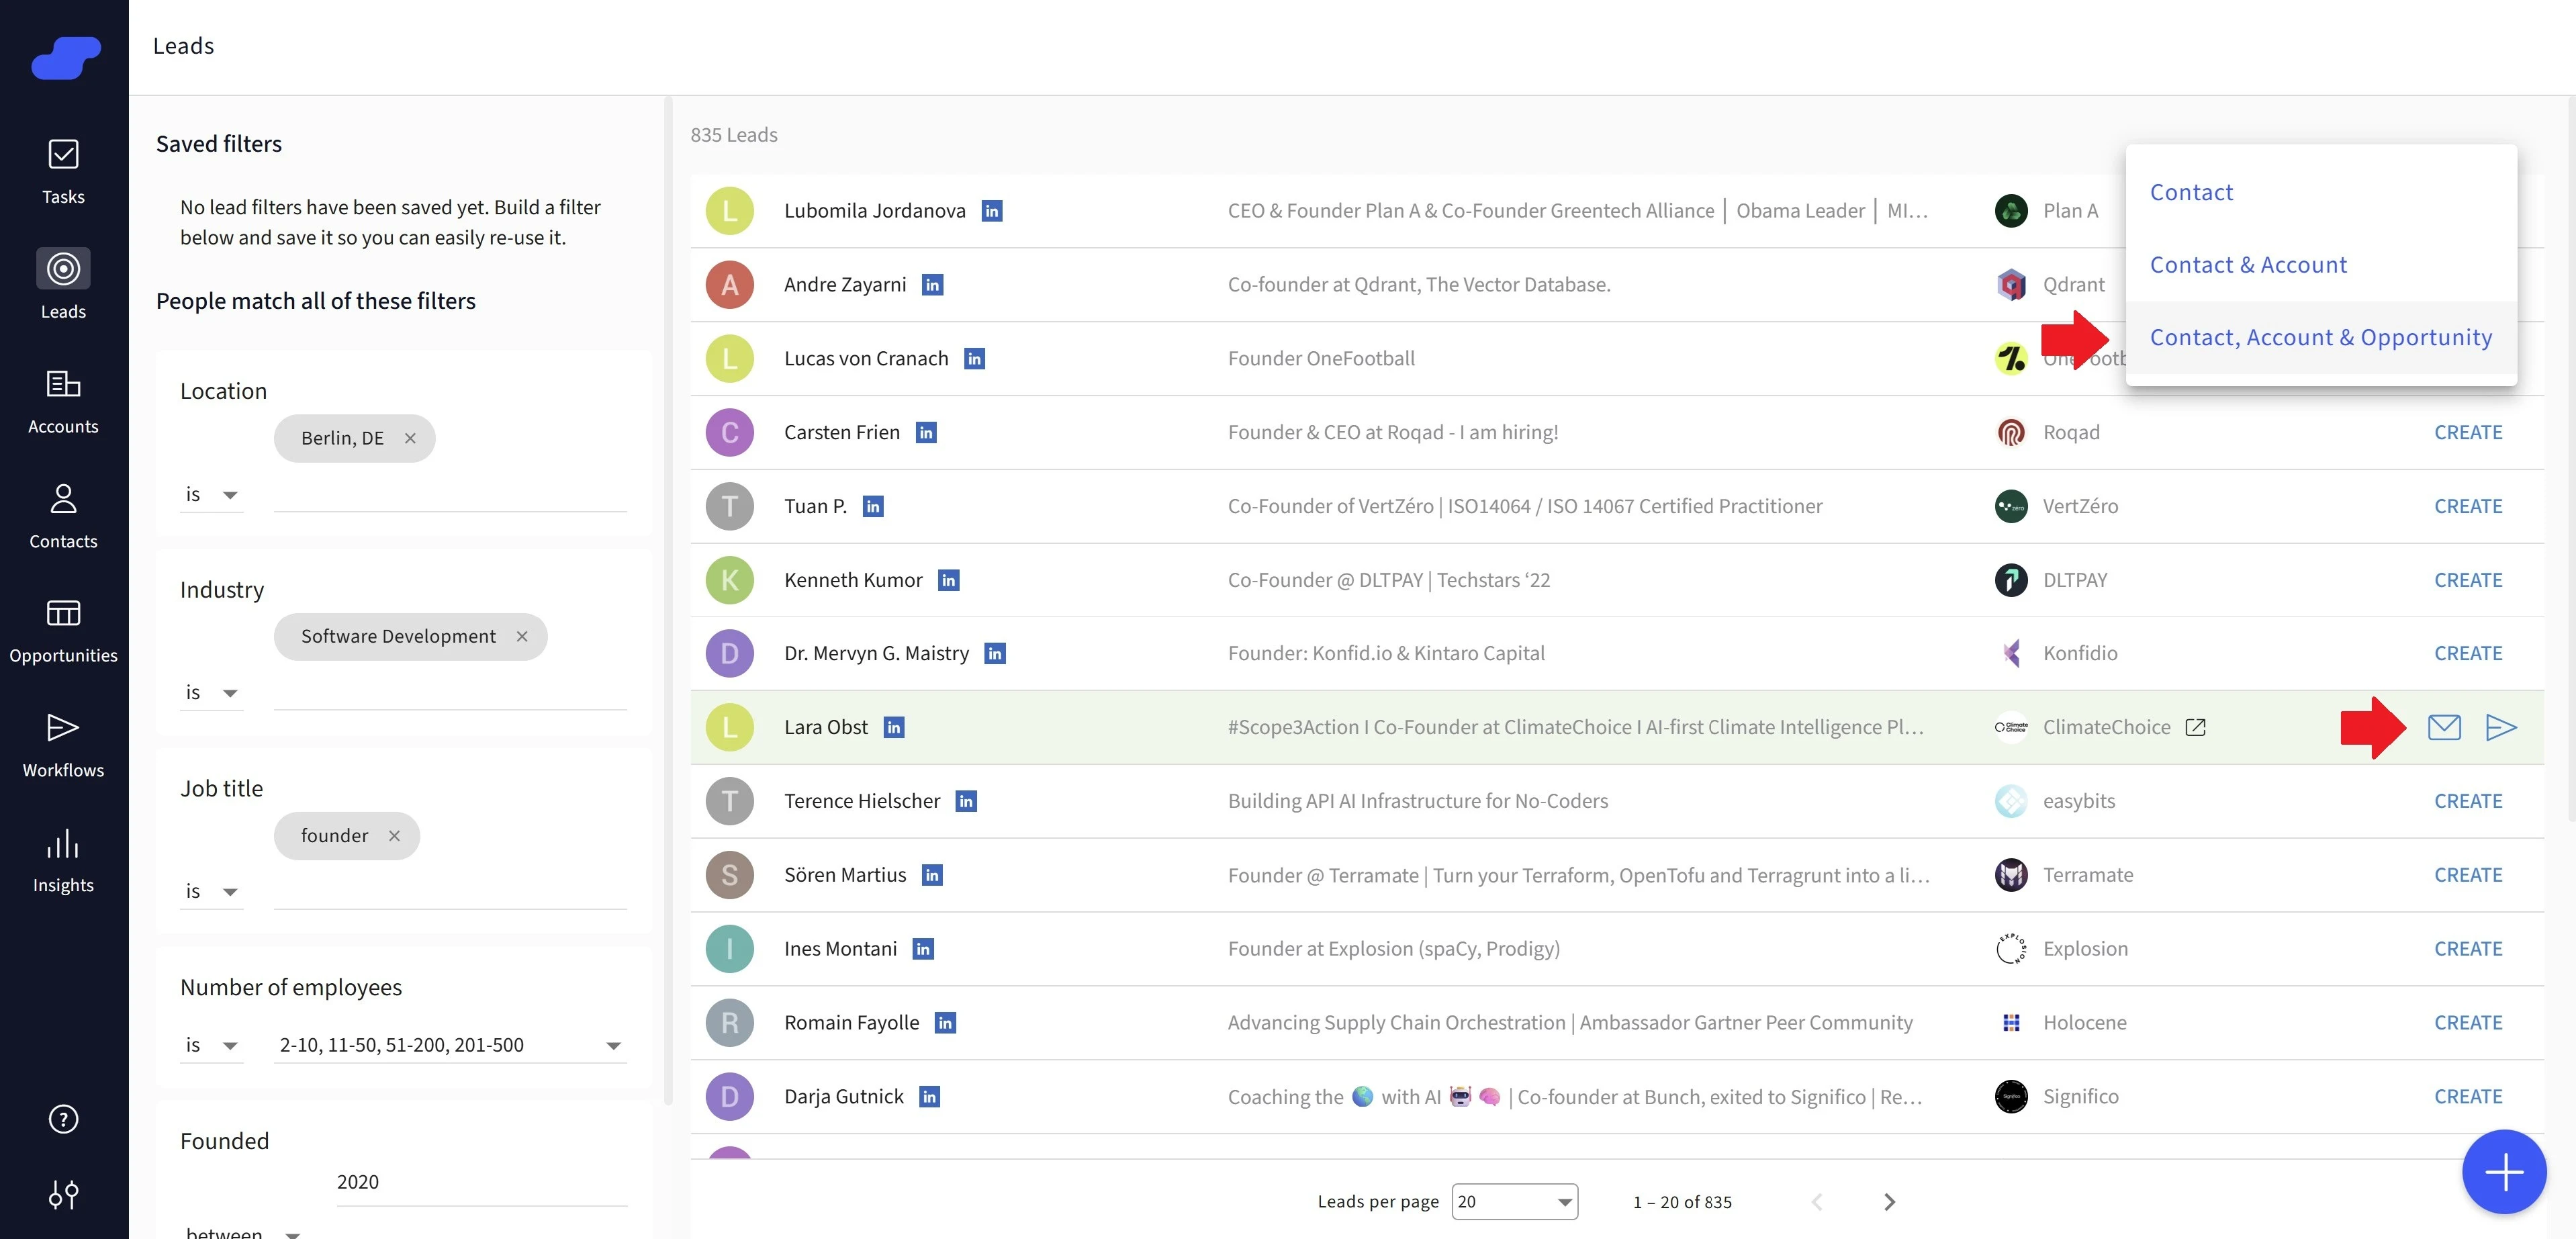The height and width of the screenshot is (1239, 2576).
Task: Click CREATE for Tuan P. at VertZéro
Action: pos(2468,507)
